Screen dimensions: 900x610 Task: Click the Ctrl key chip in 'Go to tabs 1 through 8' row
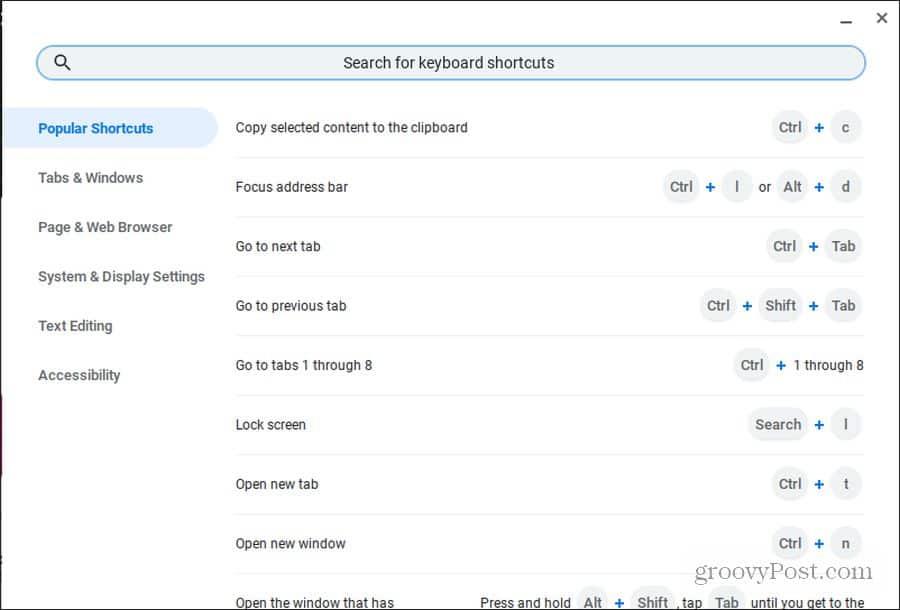(751, 366)
